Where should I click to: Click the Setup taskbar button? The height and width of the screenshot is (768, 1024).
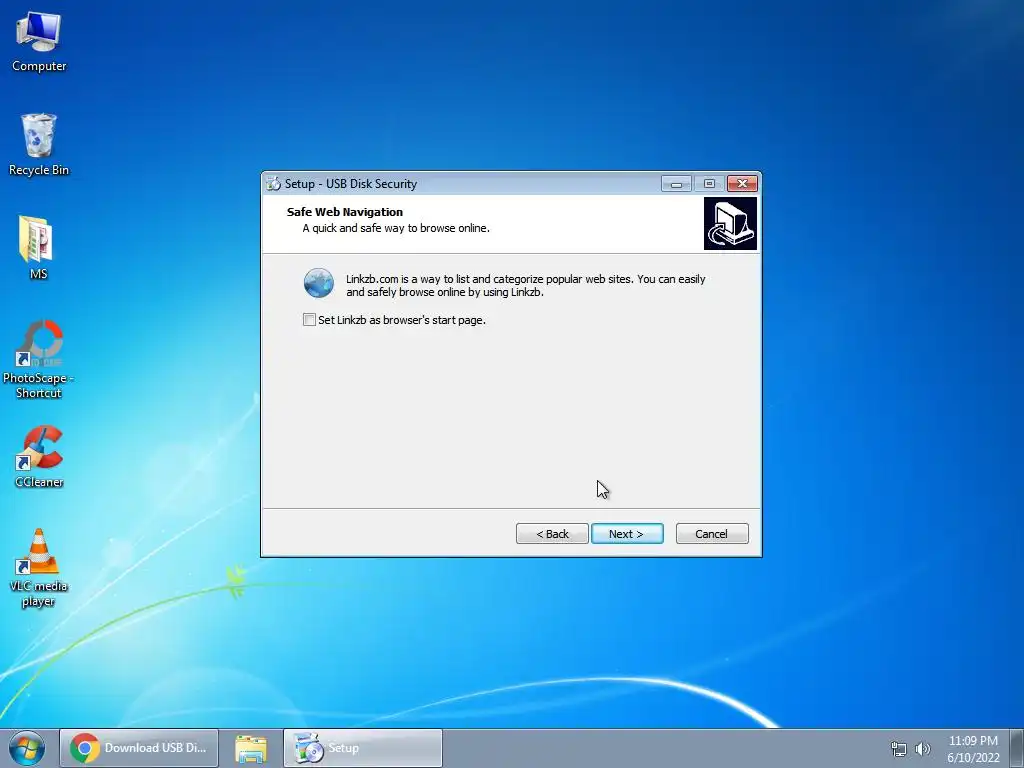coord(363,748)
